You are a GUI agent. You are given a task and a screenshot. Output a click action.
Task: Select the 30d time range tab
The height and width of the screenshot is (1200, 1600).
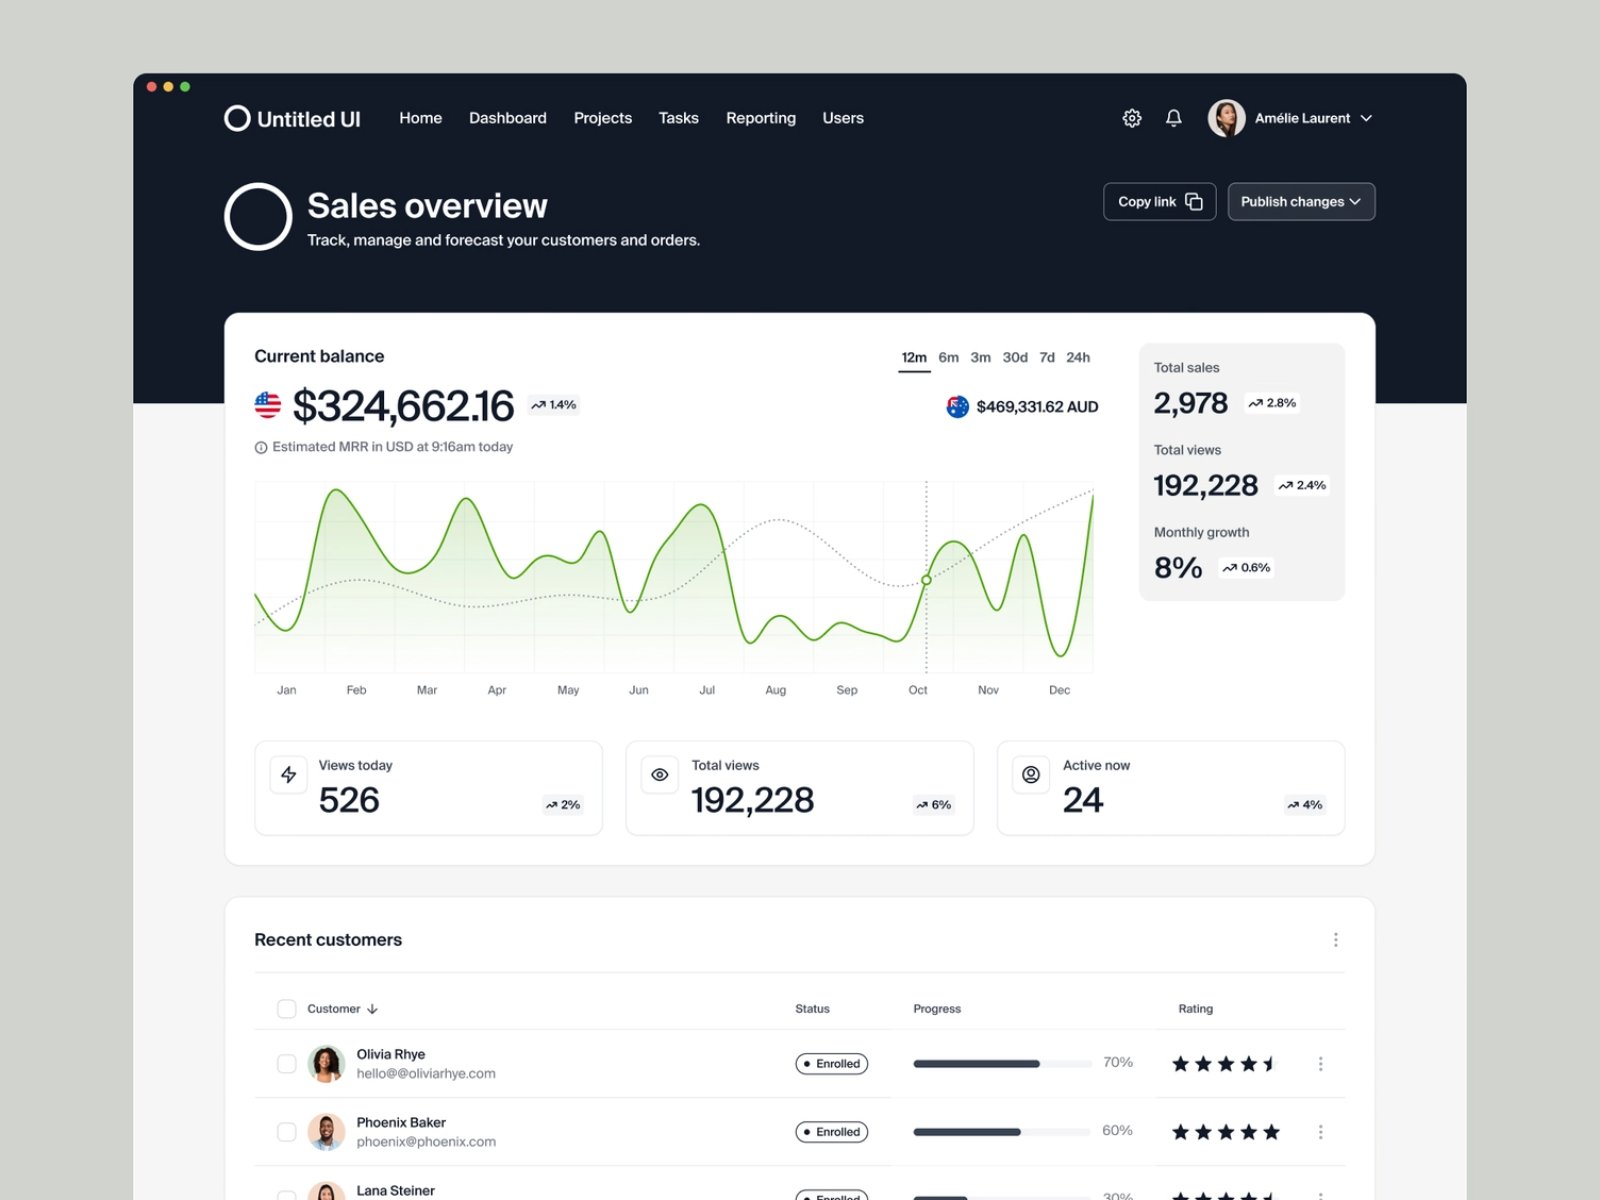(x=1015, y=358)
